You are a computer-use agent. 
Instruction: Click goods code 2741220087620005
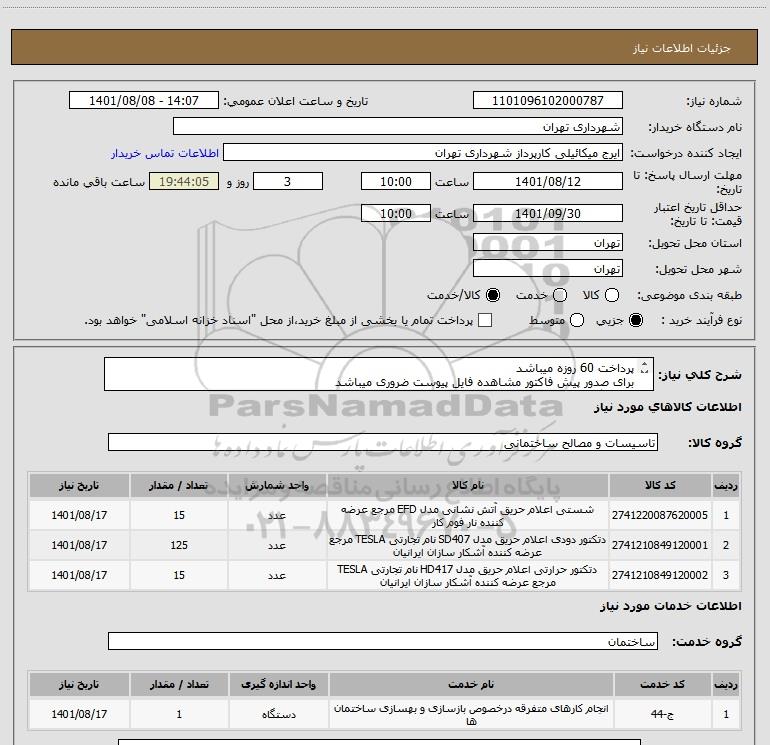pyautogui.click(x=660, y=515)
